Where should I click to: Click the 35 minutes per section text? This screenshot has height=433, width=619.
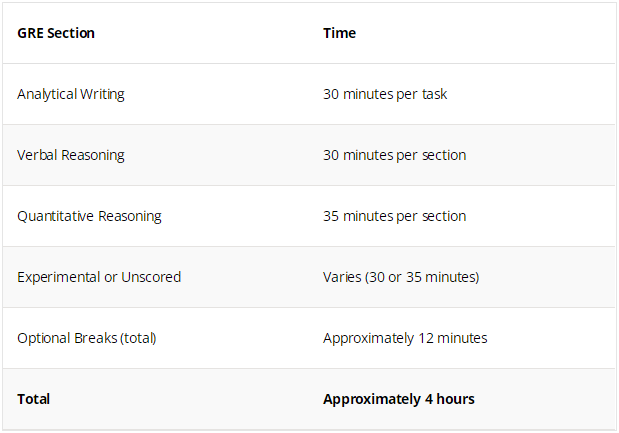[x=394, y=216]
